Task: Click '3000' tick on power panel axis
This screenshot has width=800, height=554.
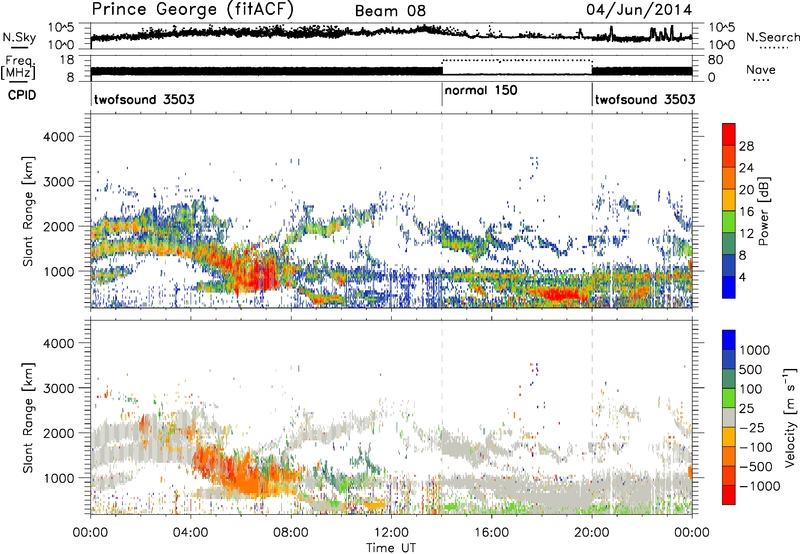Action: [x=59, y=182]
